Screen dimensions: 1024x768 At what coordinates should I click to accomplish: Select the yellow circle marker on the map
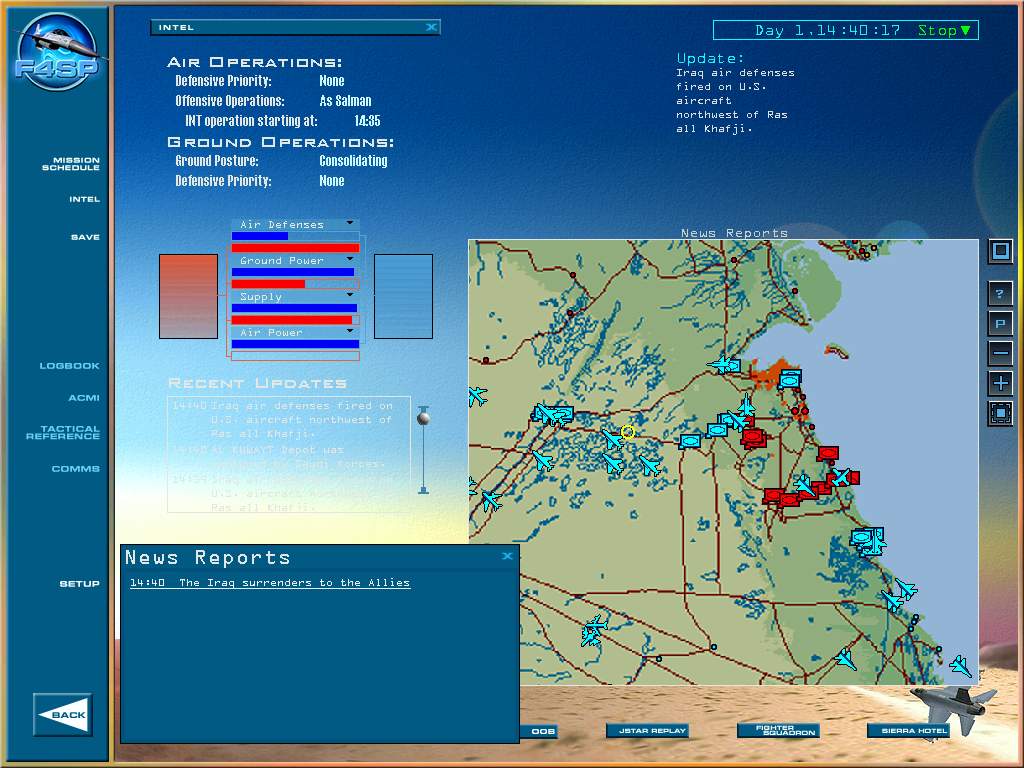click(628, 432)
